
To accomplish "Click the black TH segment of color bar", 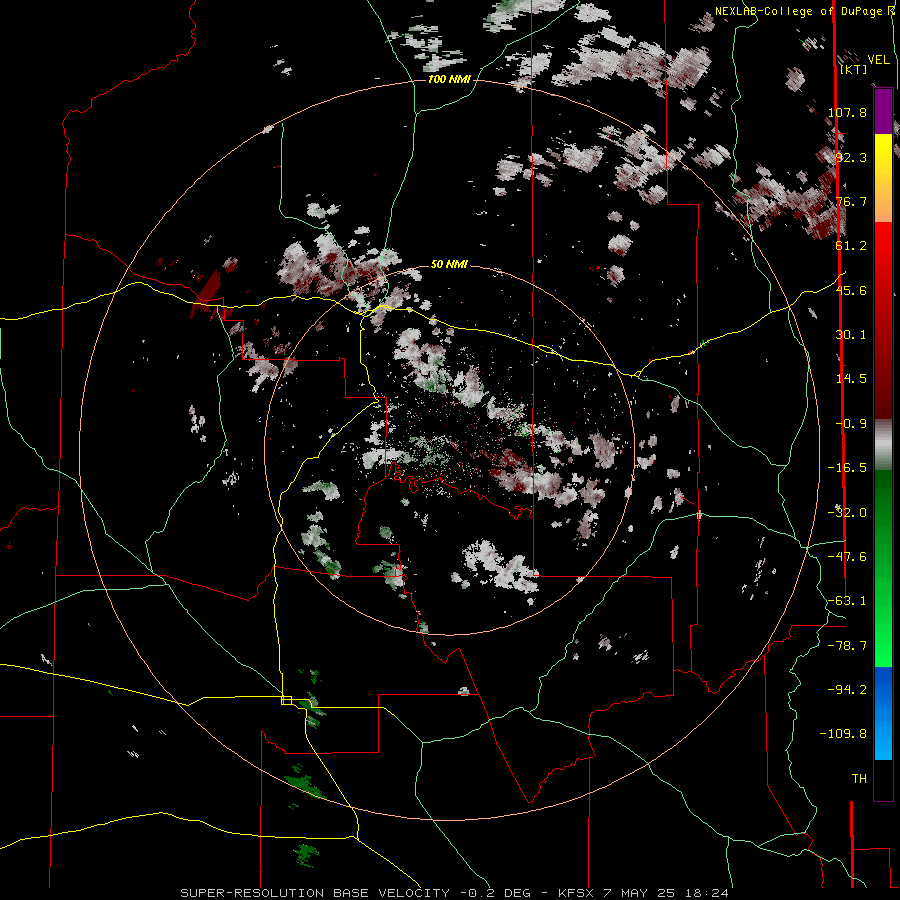I will 883,779.
